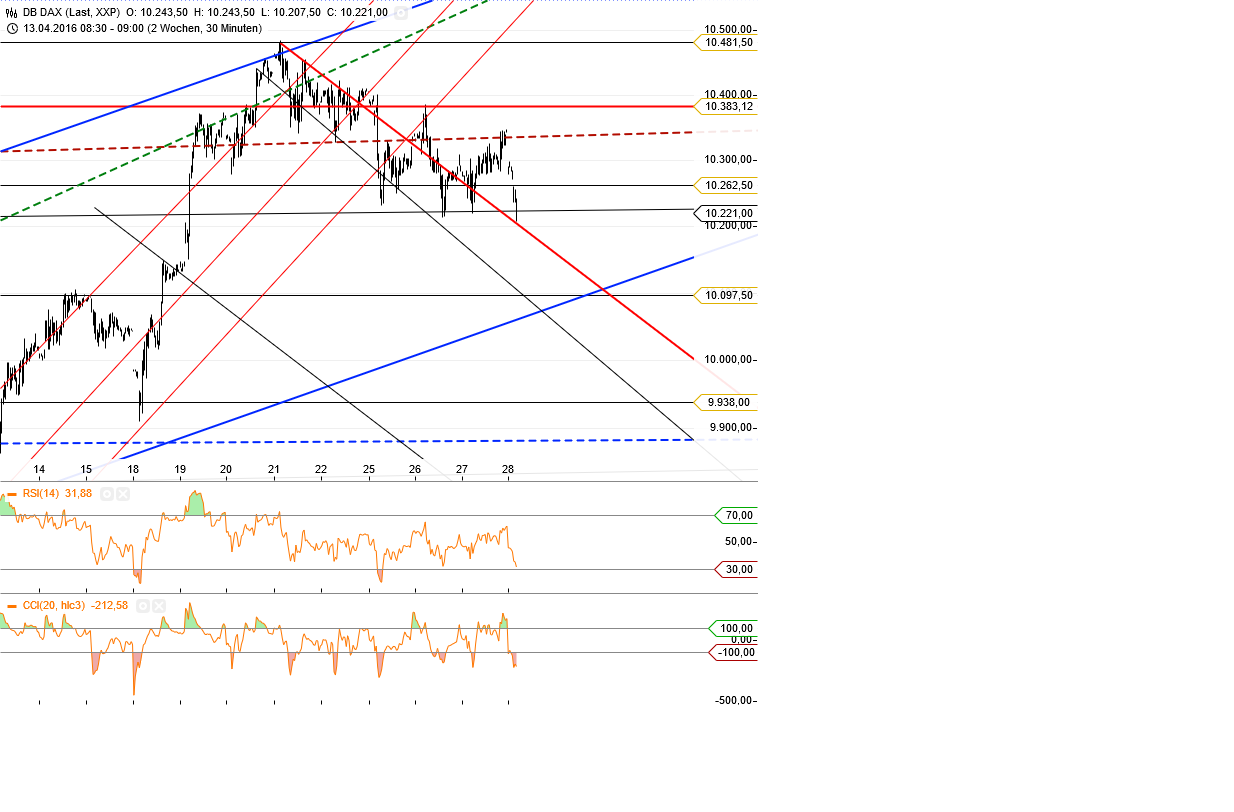Click the orange RSI line color swatch
The width and height of the screenshot is (1234, 812).
12,493
